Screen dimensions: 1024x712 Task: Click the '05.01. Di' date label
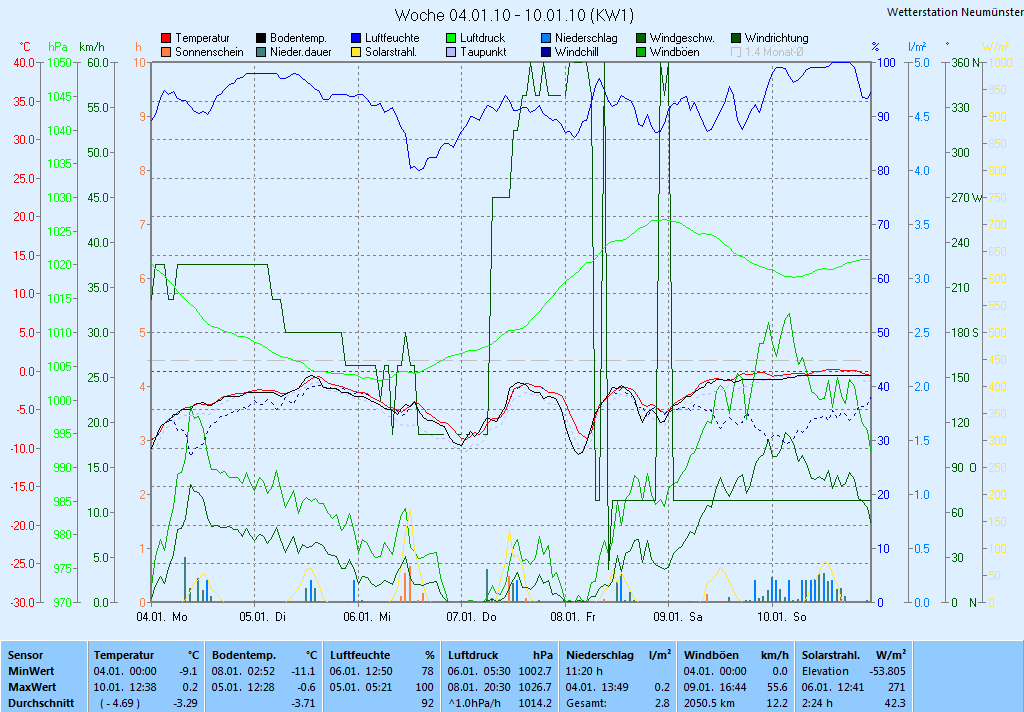pos(263,617)
